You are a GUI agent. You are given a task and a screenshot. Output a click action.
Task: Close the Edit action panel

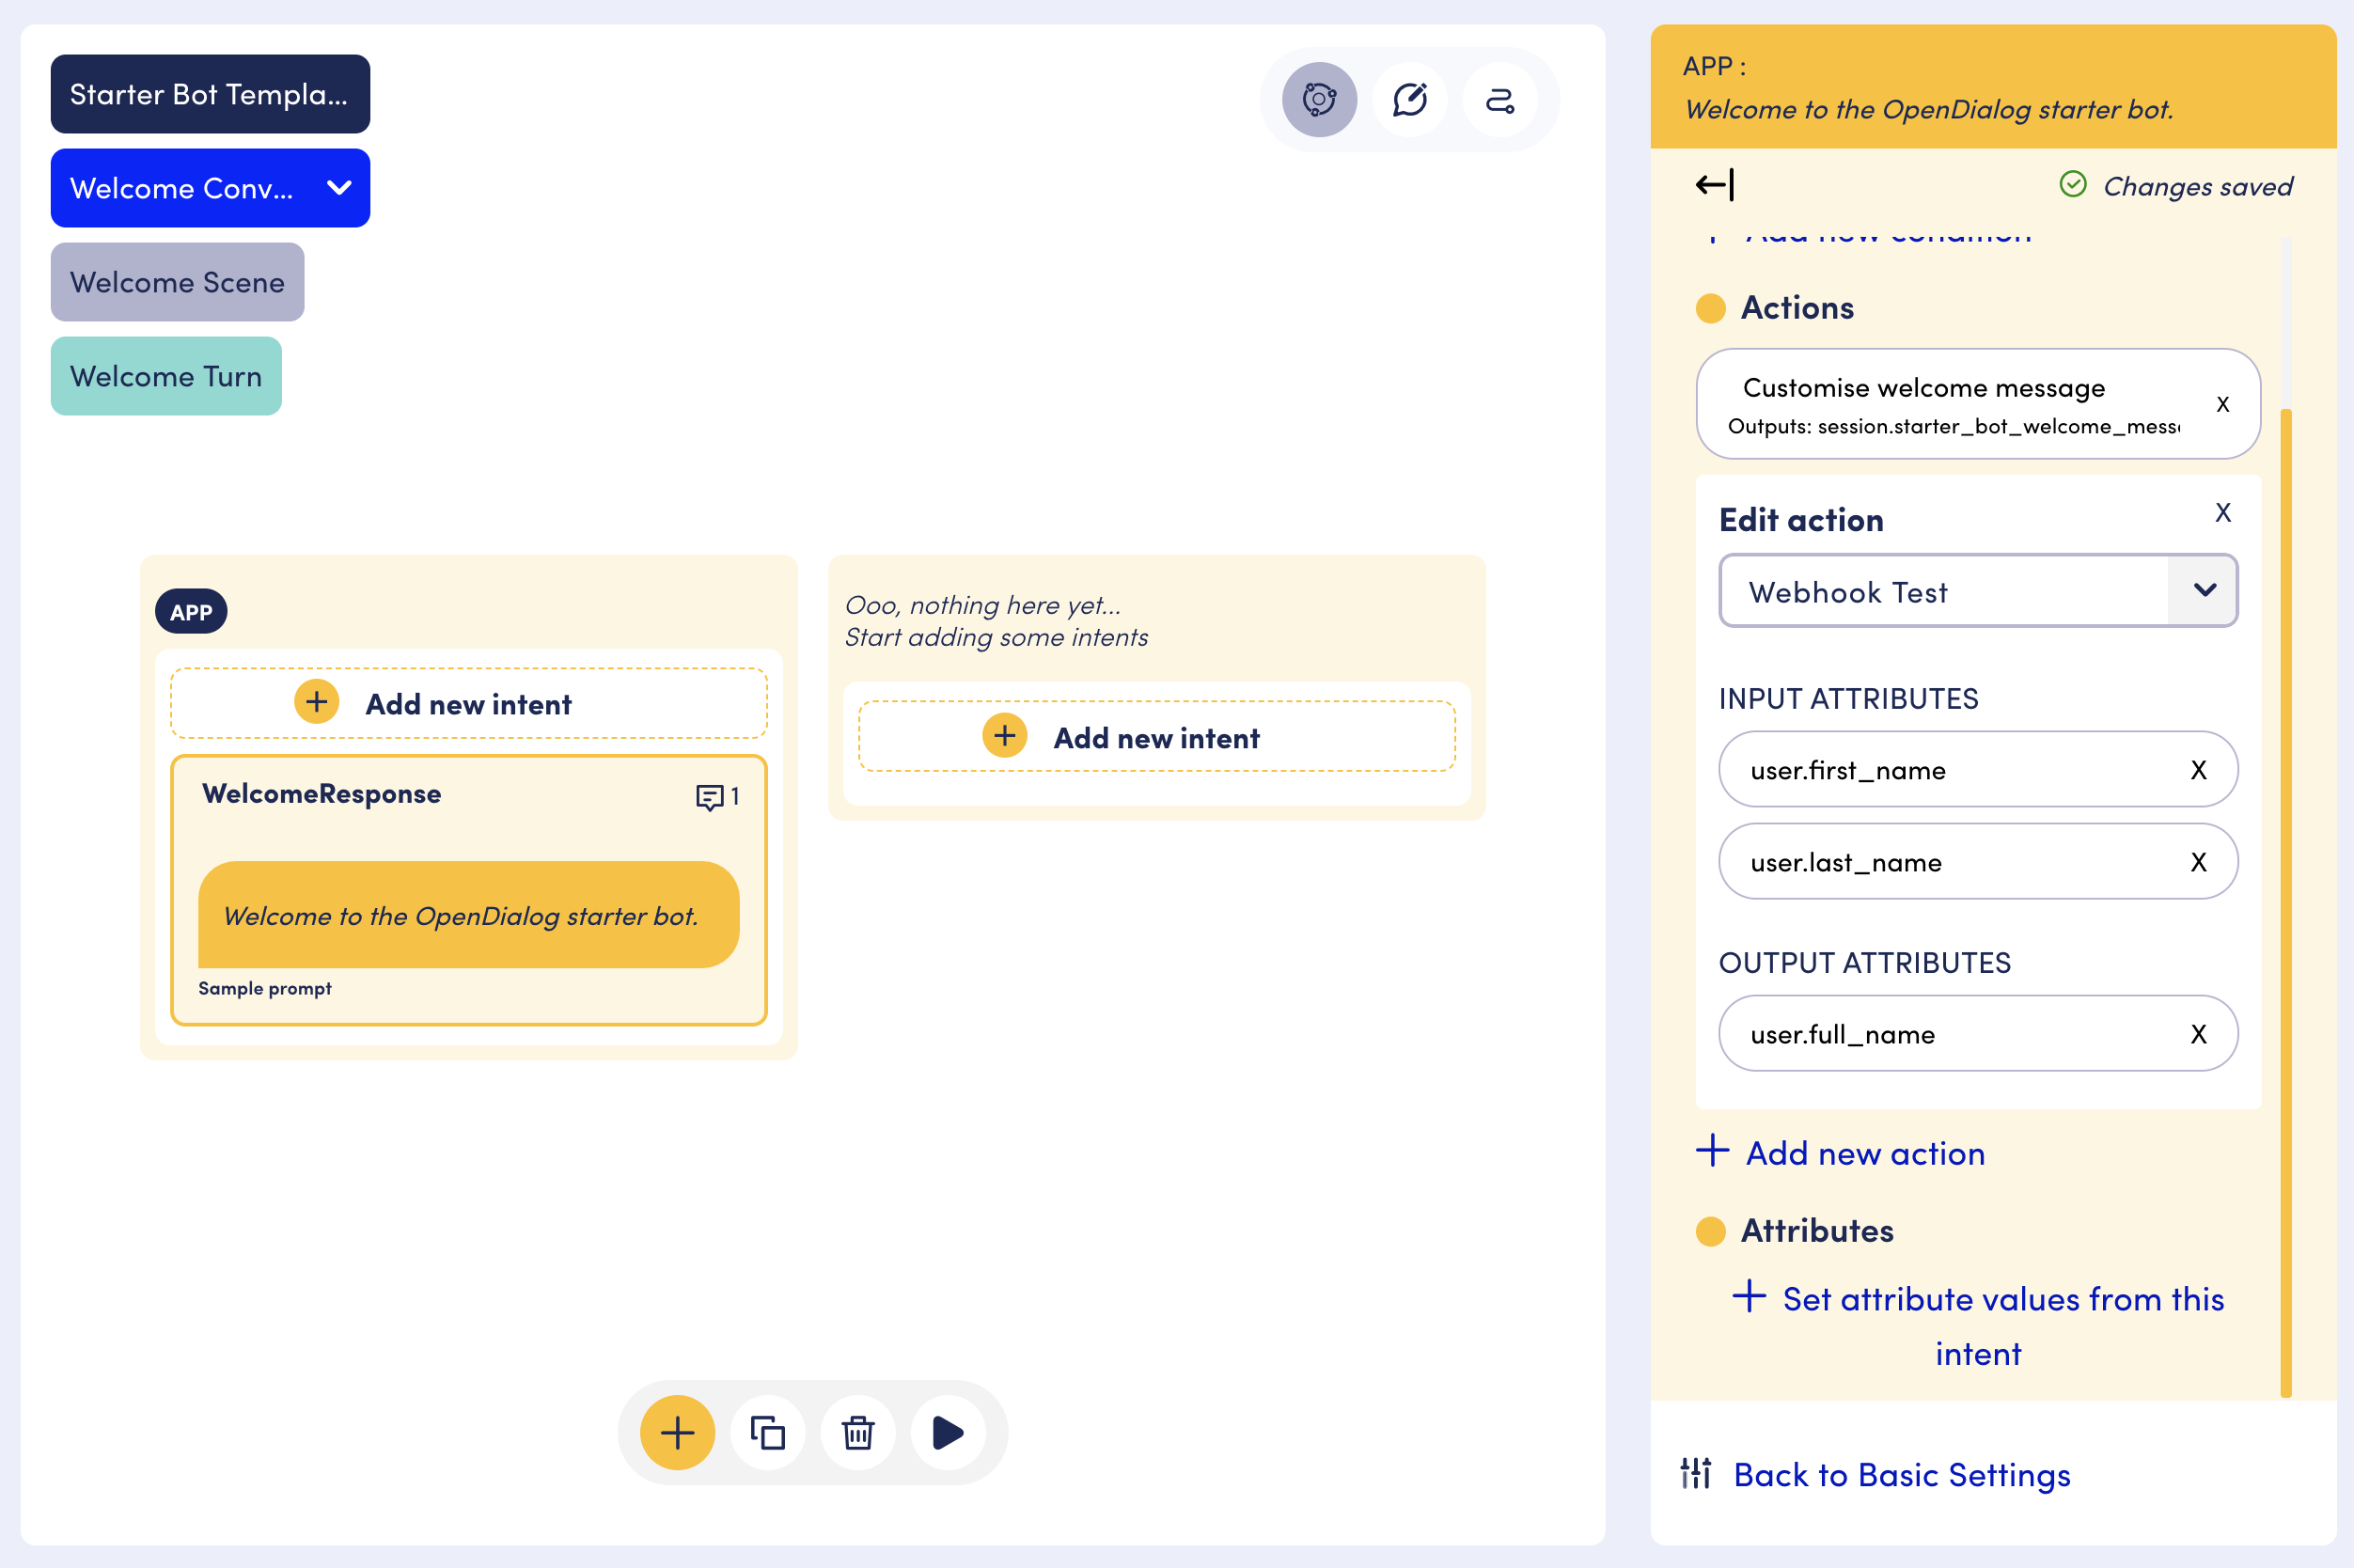pos(2222,513)
